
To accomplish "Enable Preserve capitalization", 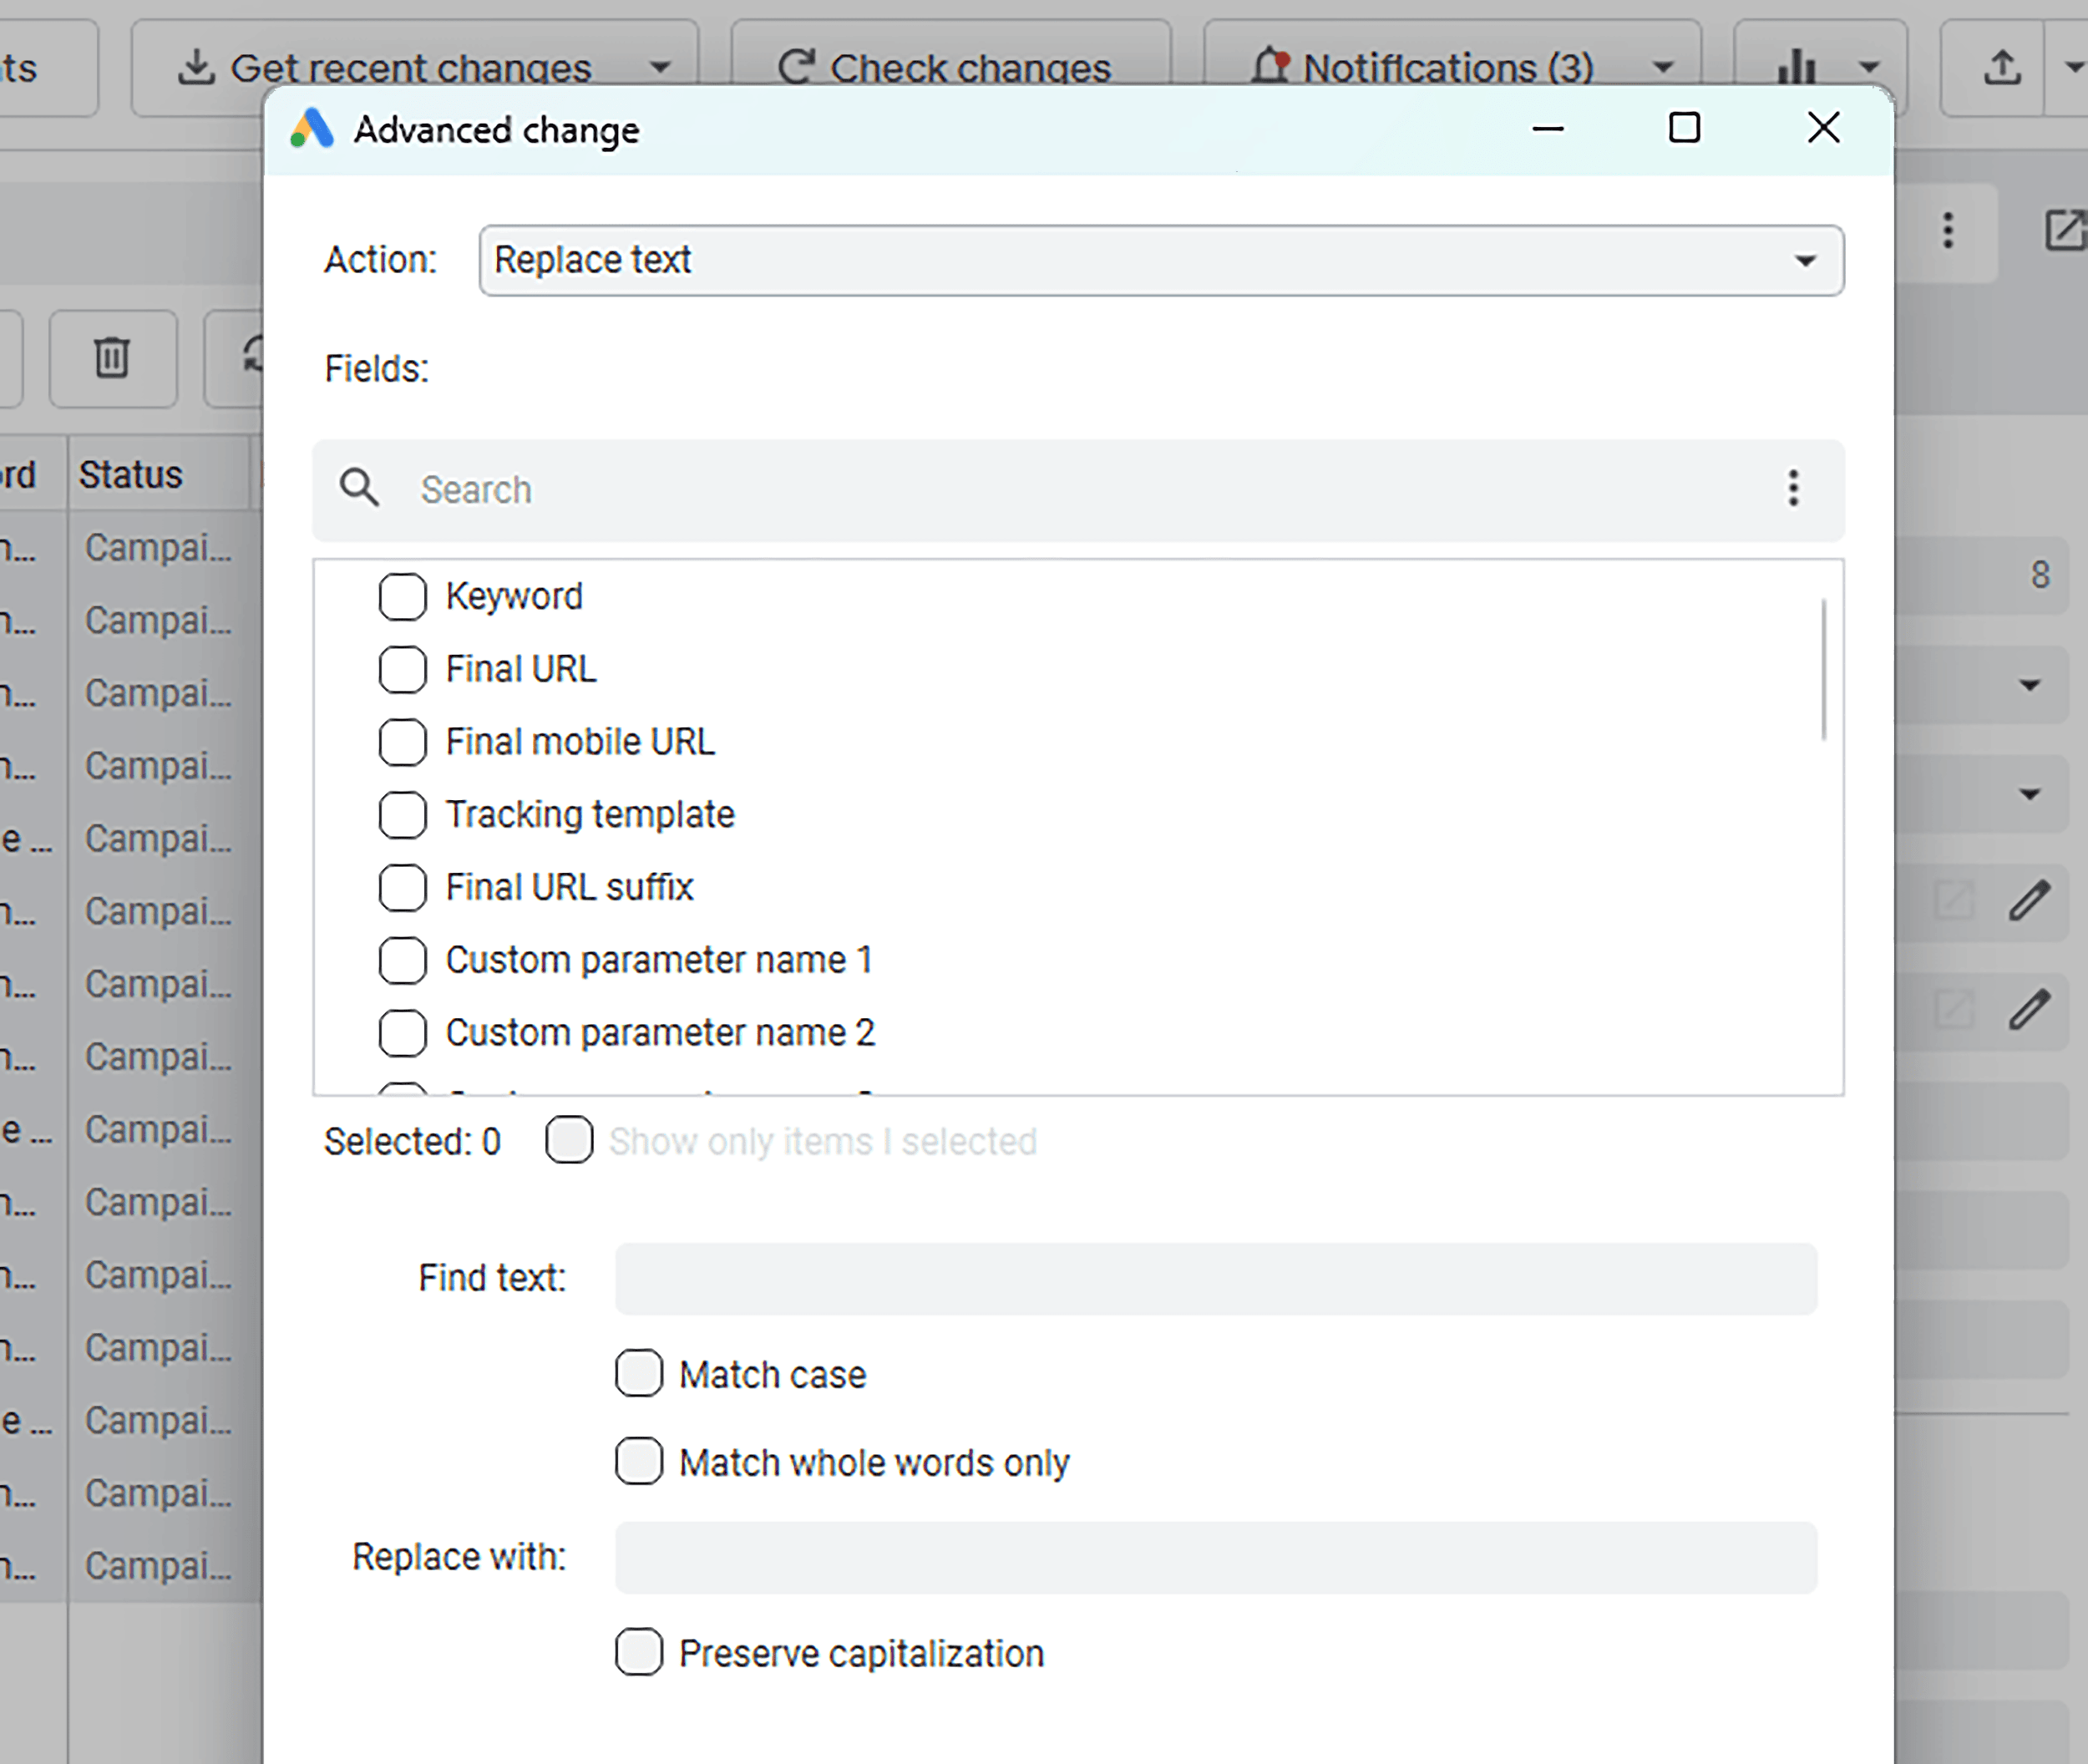I will (638, 1653).
